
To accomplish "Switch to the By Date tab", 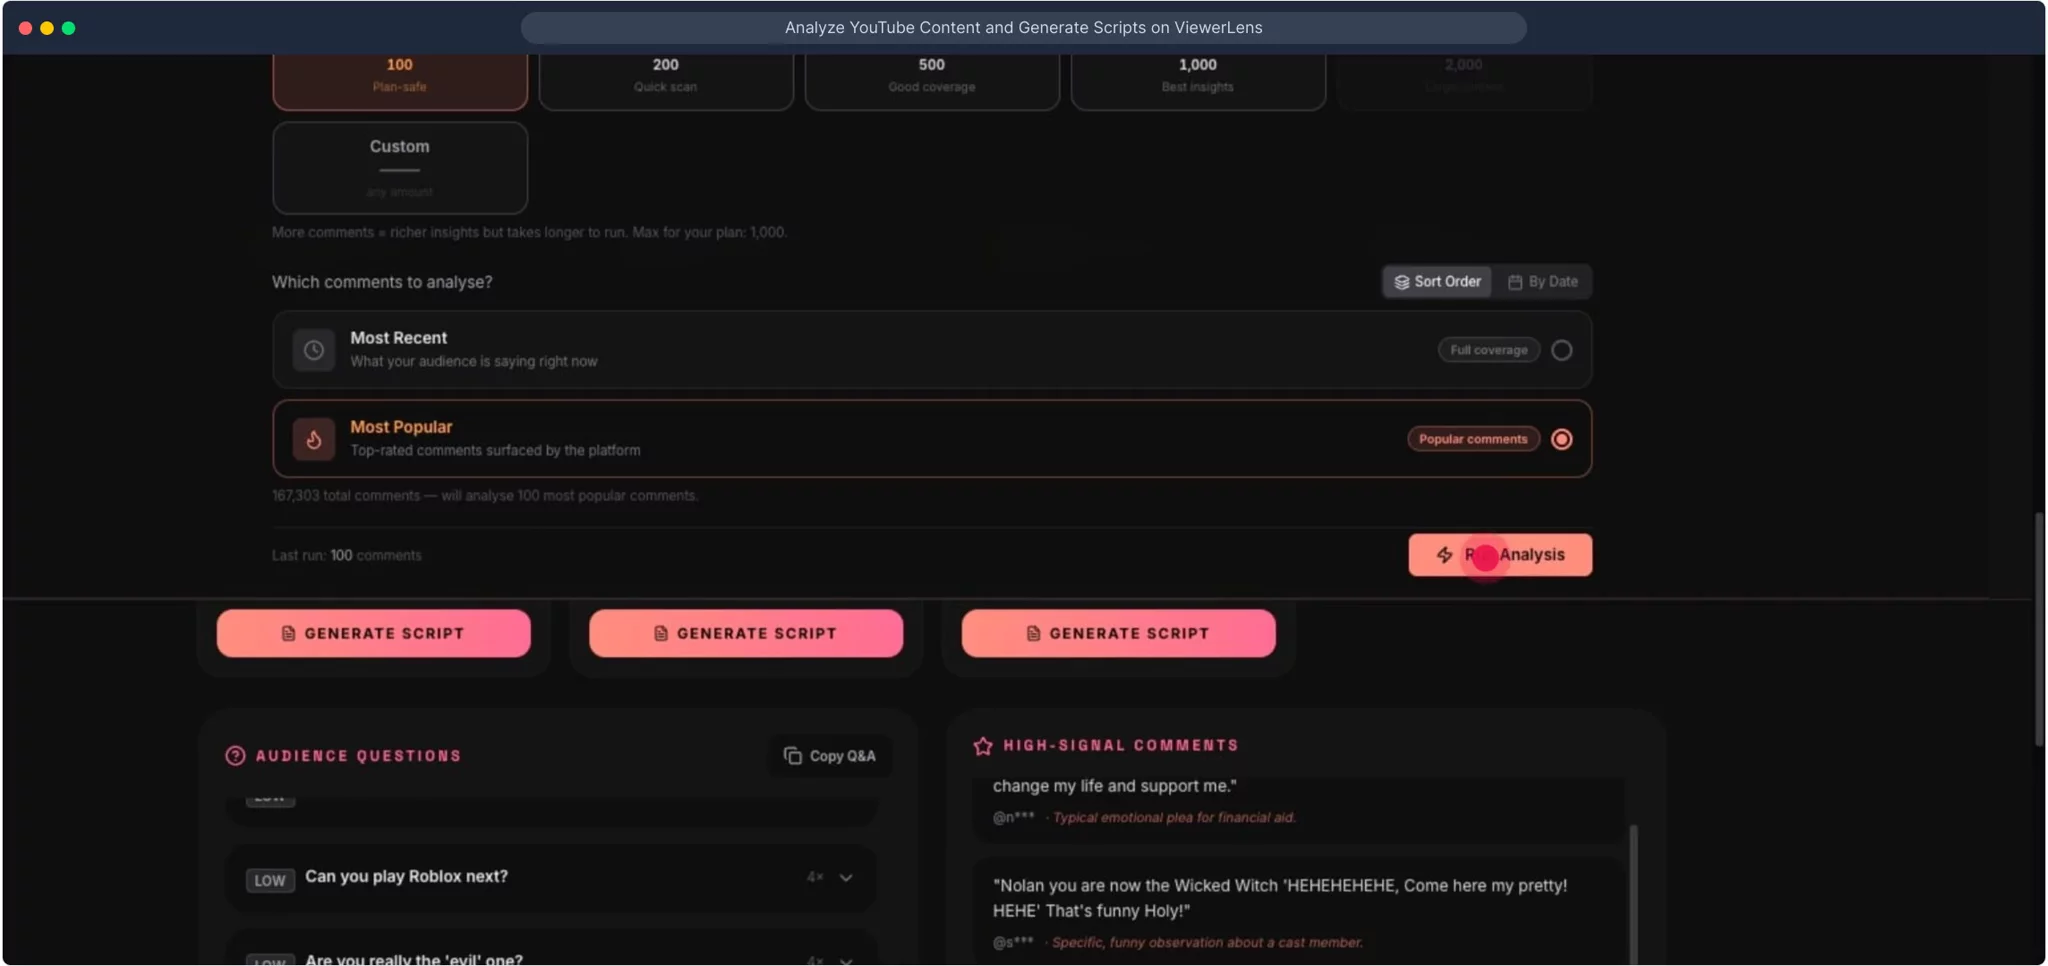I will point(1543,282).
